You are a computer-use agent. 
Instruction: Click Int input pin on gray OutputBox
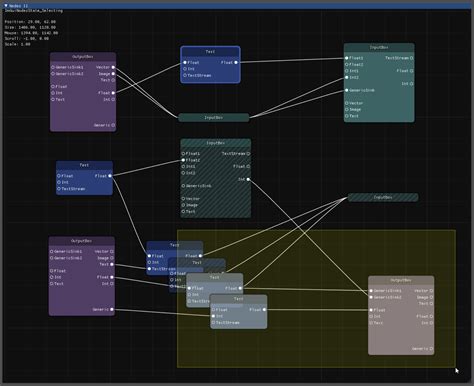pyautogui.click(x=371, y=316)
